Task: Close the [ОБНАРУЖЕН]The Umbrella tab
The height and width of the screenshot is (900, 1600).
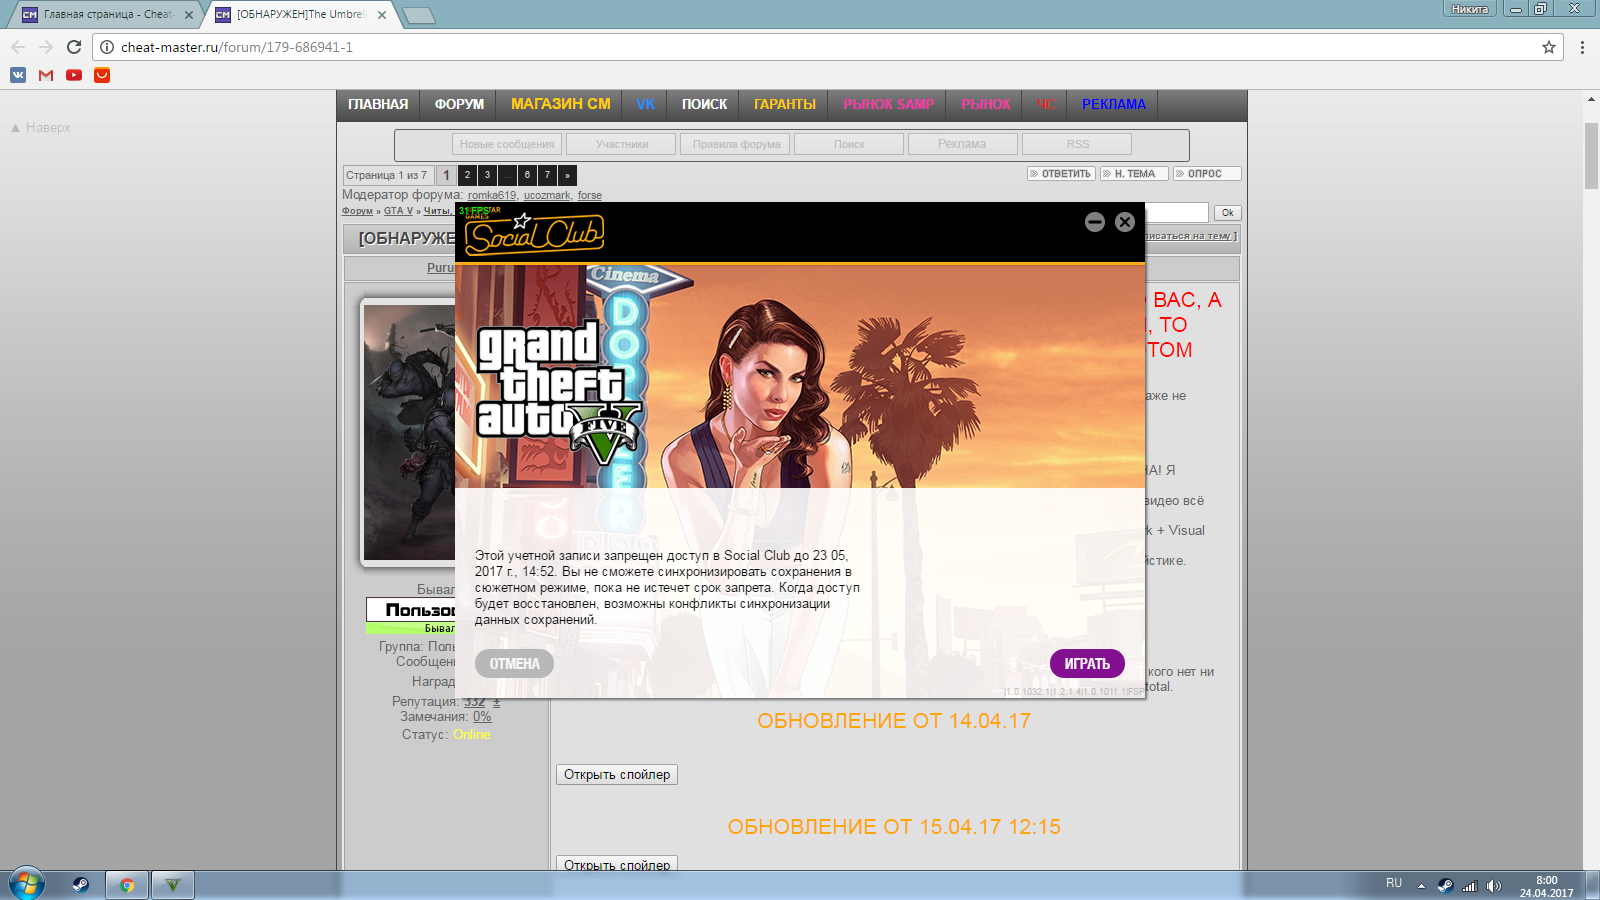Action: 382,15
